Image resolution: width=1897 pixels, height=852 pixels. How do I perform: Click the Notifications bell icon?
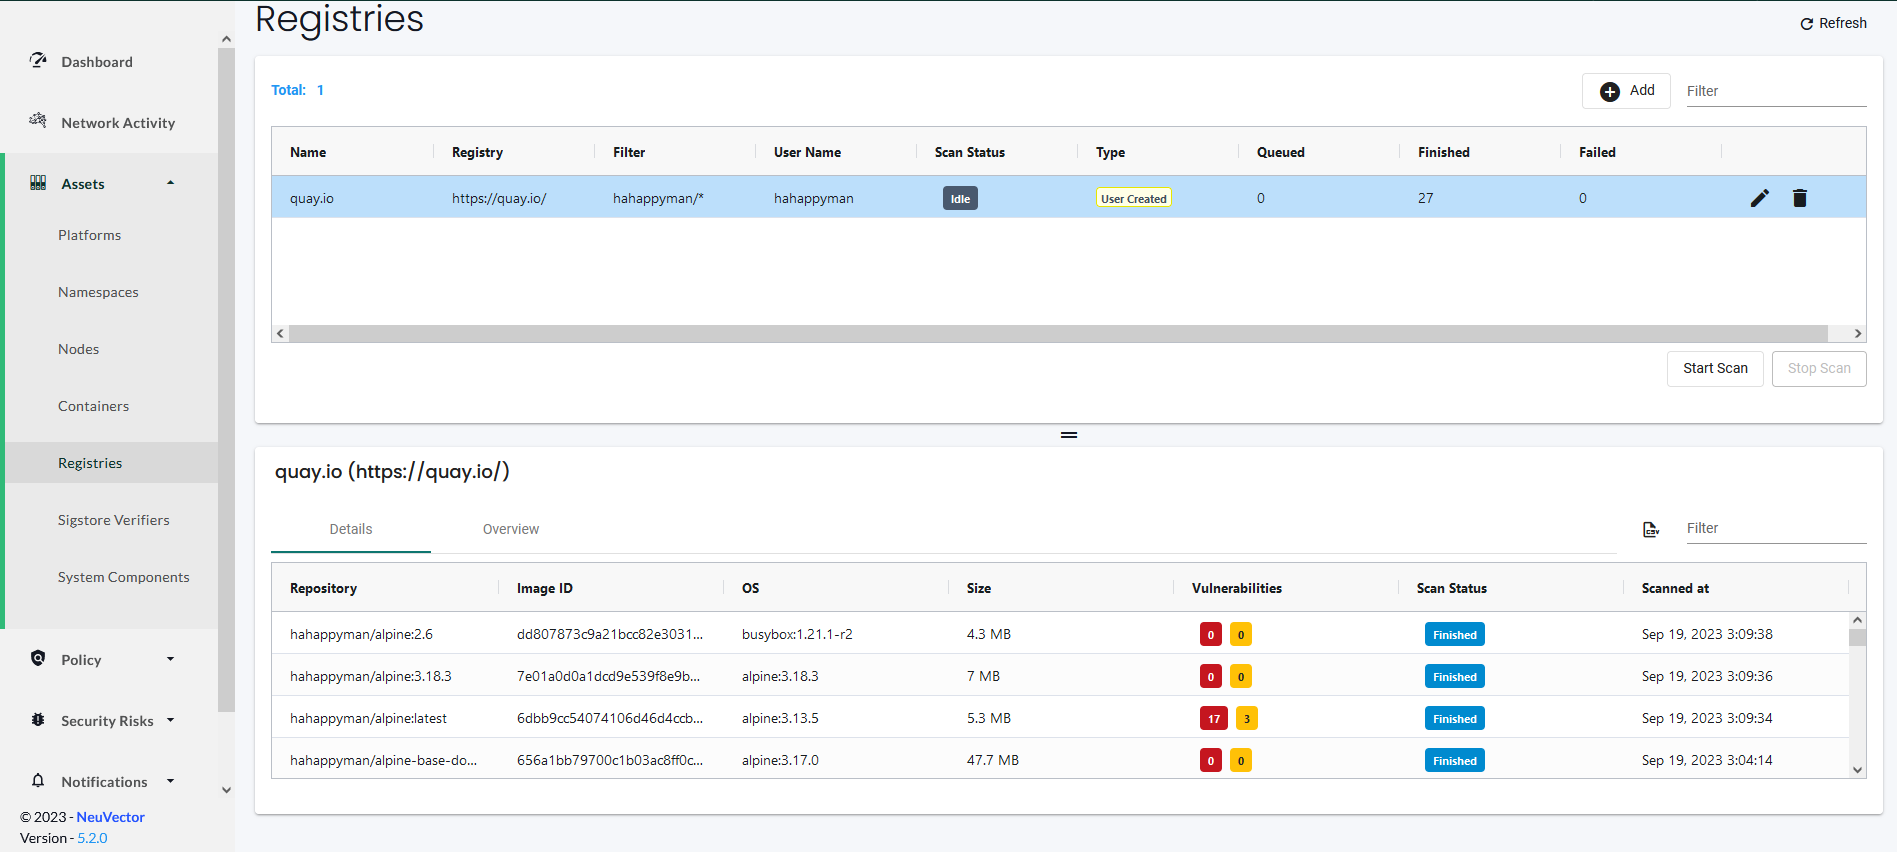click(x=38, y=780)
